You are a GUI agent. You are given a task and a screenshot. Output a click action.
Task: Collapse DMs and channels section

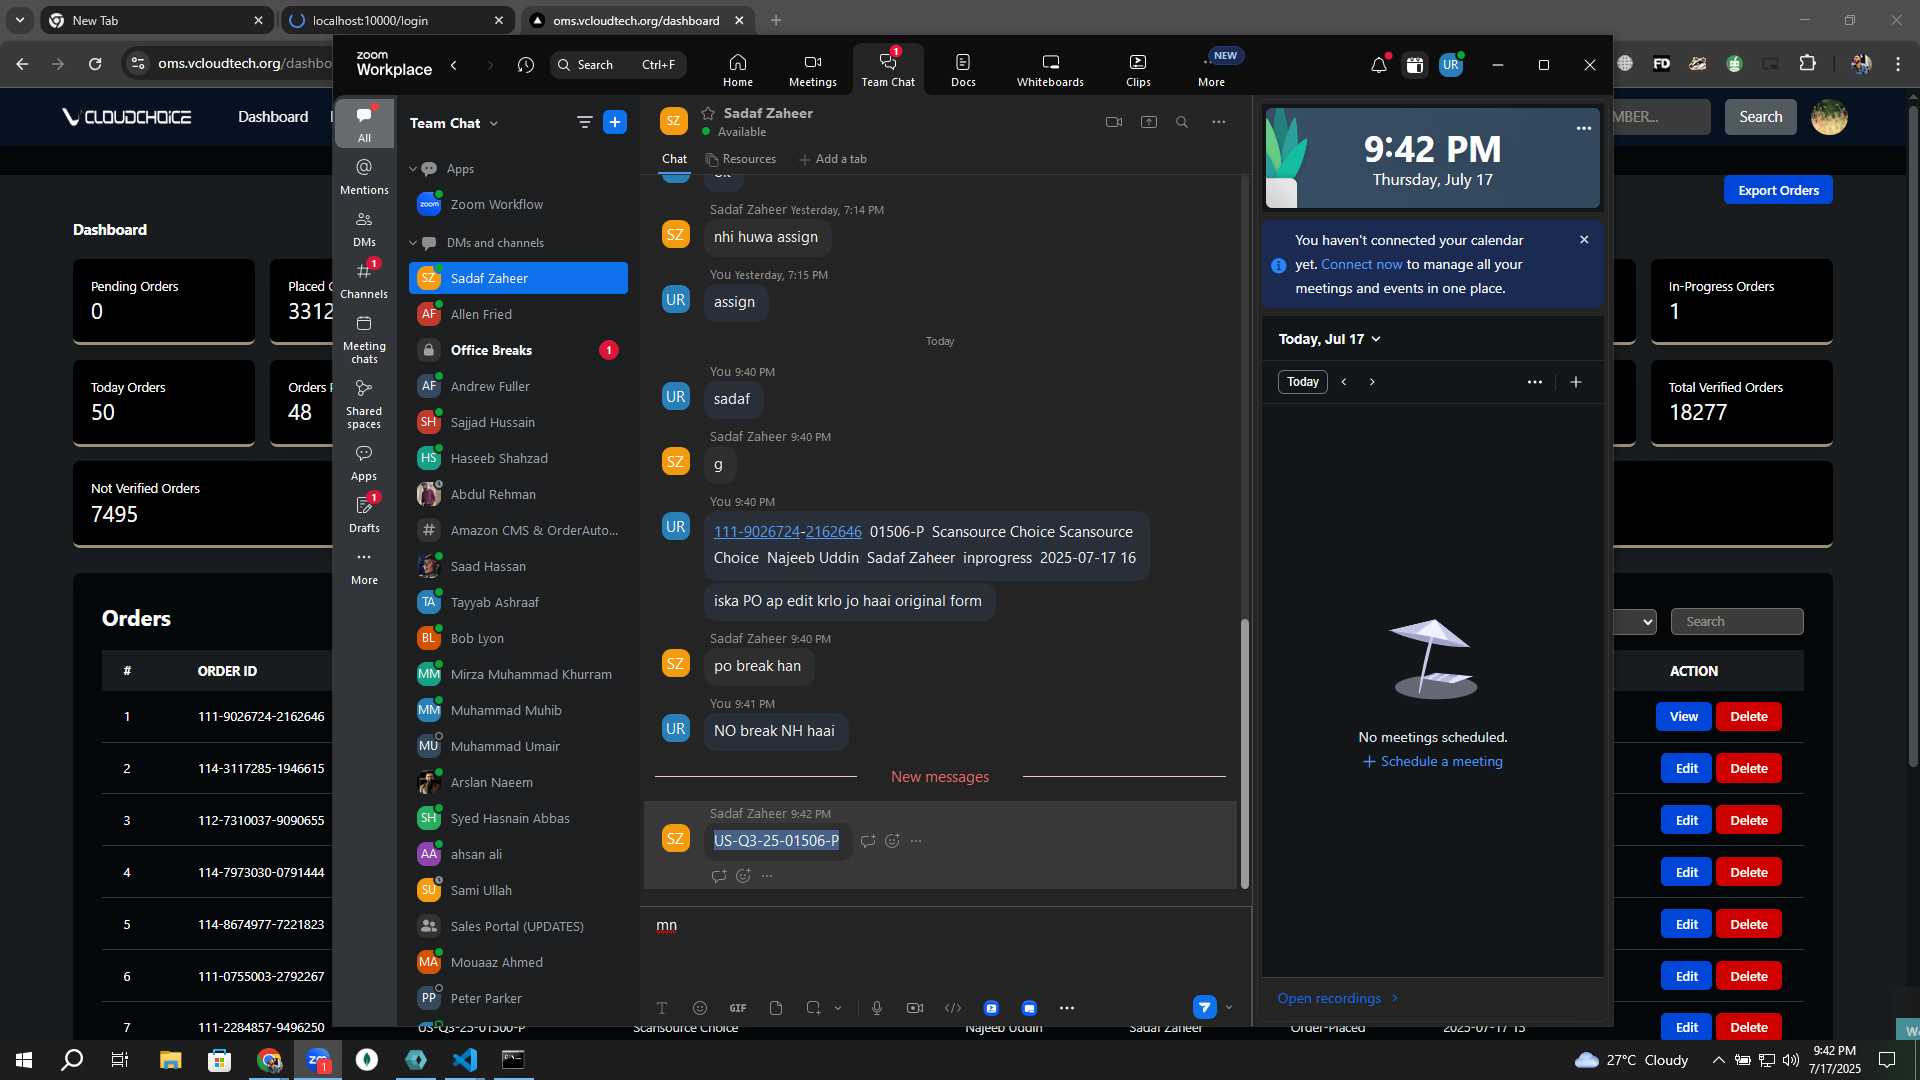413,243
